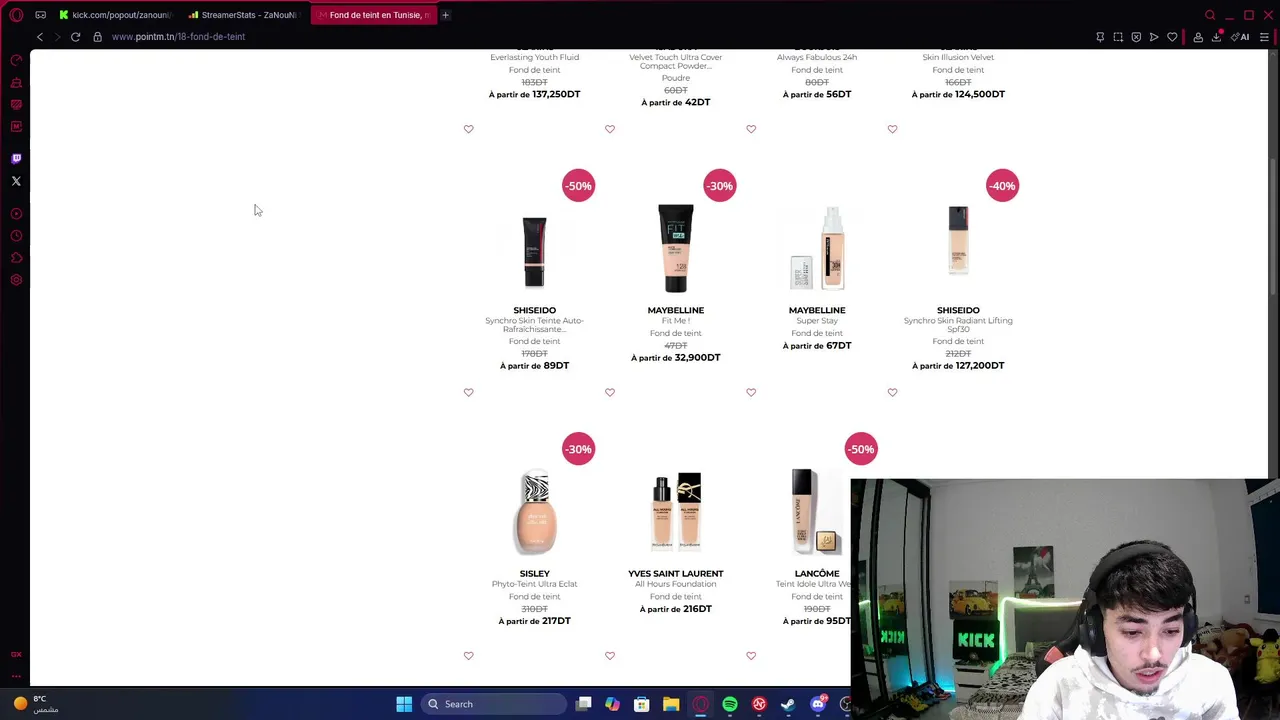Open sidebar extensions cube icon
This screenshot has height=720, width=1280.
click(16, 258)
